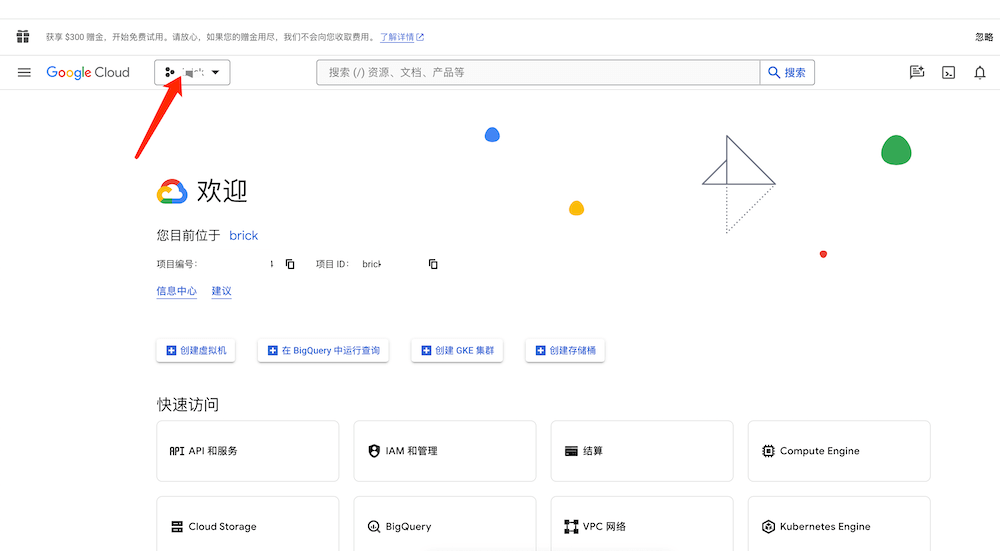The width and height of the screenshot is (1000, 551).
Task: Click the 创建虚拟机 button
Action: [196, 351]
